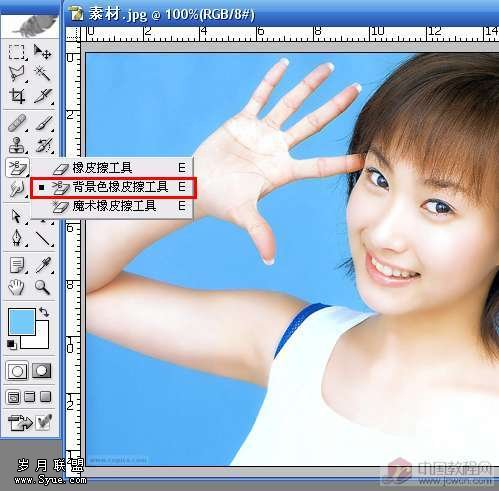Choose 橡皮擦工具 from the flyout
Viewport: 499px width, 491px height.
click(112, 168)
